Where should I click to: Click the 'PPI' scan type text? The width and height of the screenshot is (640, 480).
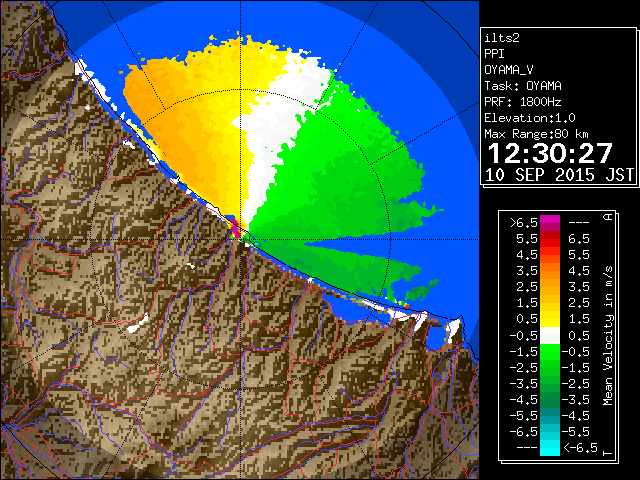(494, 54)
